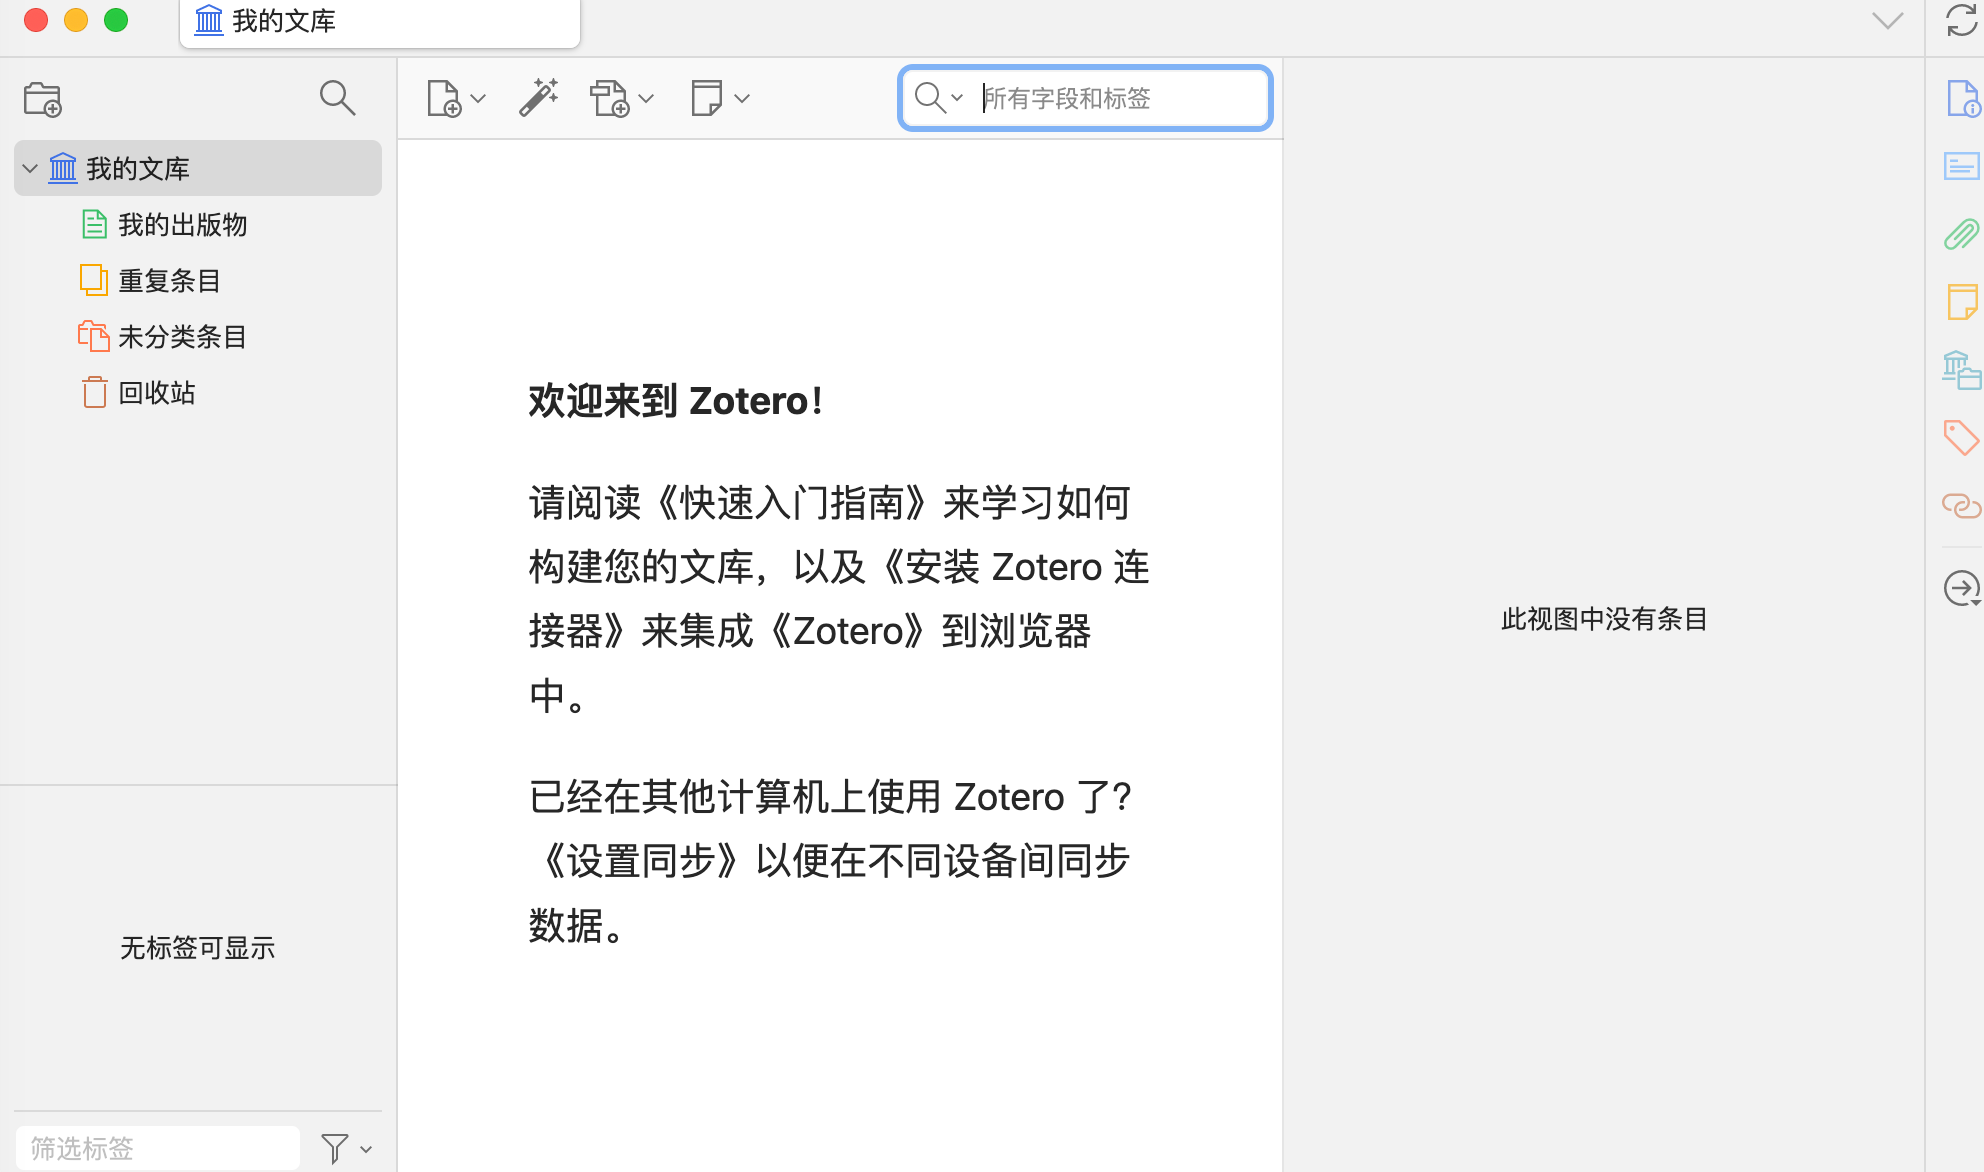Open the Notes pane icon

click(x=1962, y=302)
